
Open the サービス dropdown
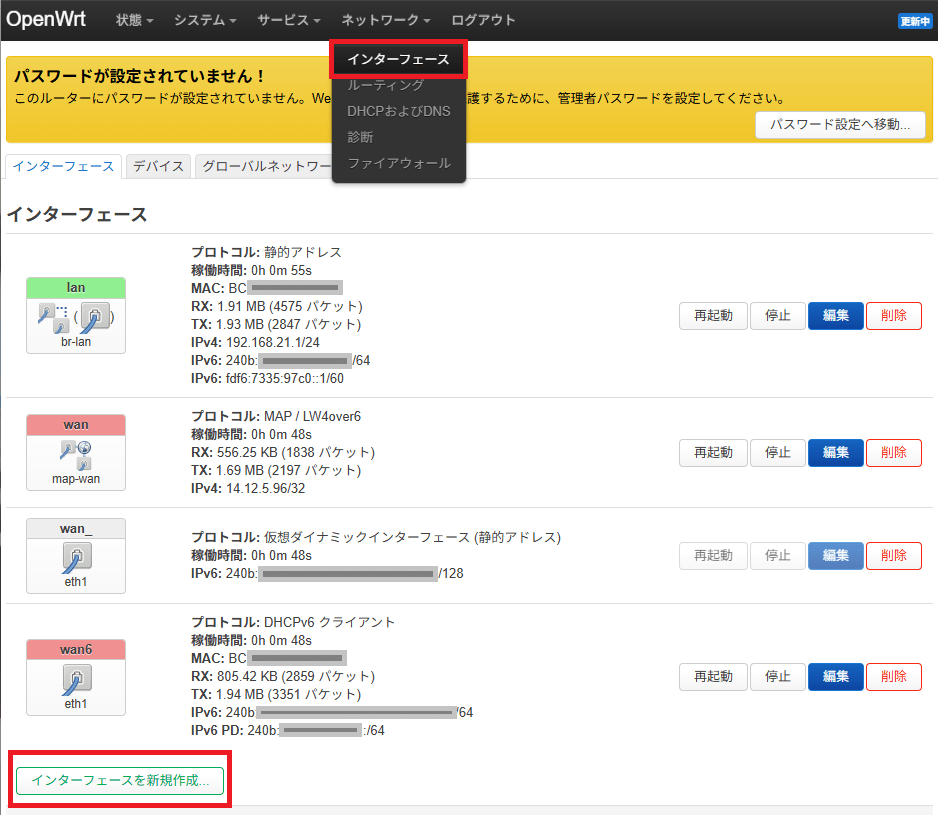(288, 19)
